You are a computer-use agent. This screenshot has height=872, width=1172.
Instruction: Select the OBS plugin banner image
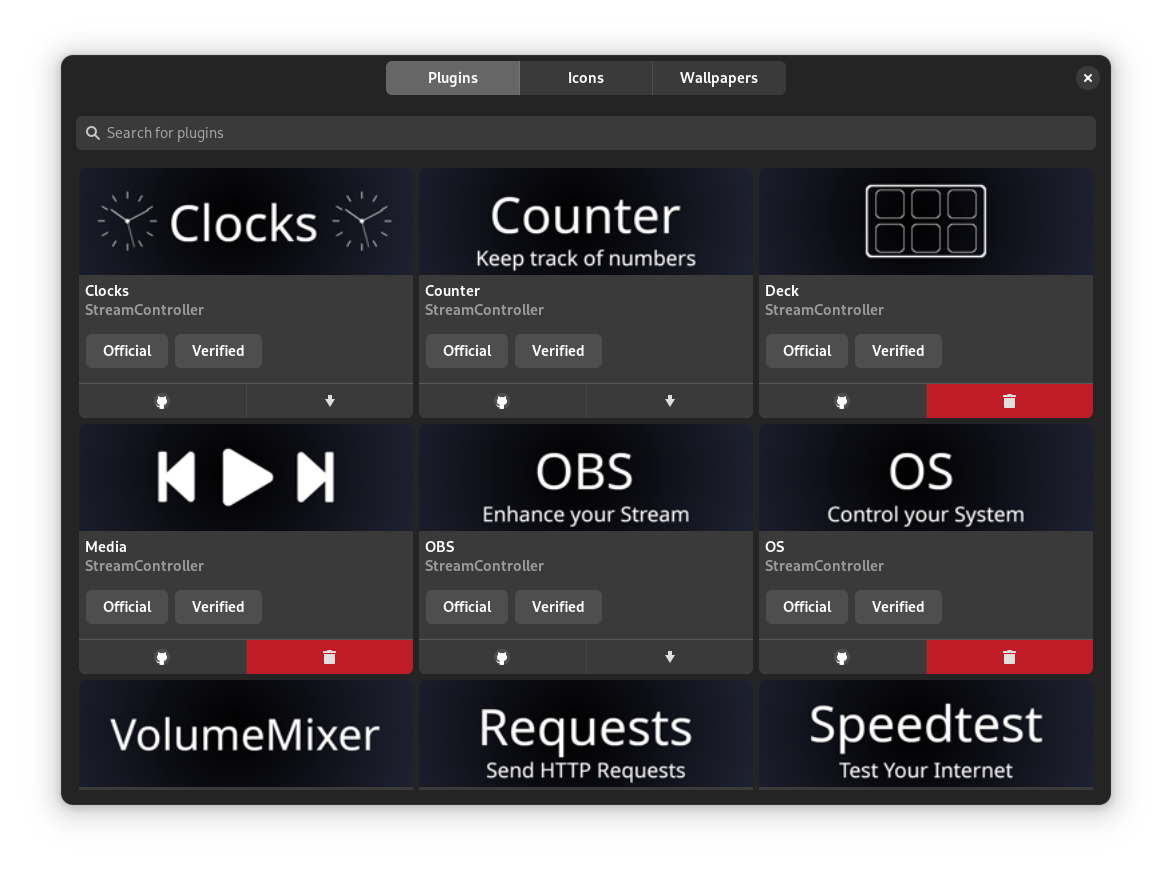click(x=586, y=478)
